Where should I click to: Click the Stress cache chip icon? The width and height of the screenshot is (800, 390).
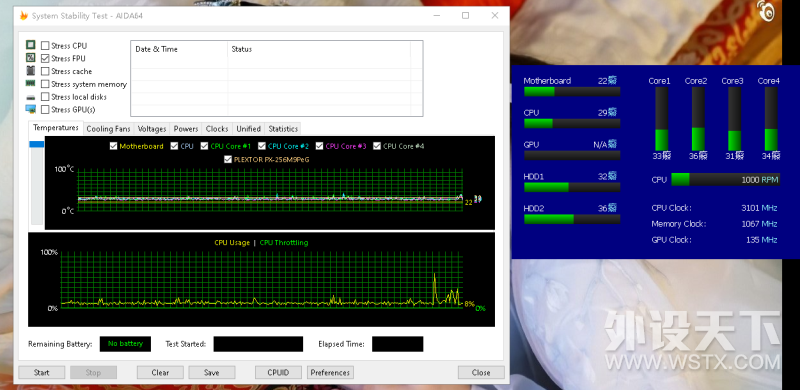(x=31, y=71)
